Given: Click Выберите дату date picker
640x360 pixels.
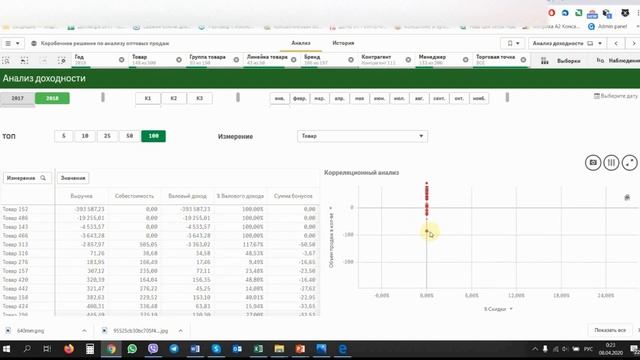Looking at the screenshot, I should coord(616,96).
